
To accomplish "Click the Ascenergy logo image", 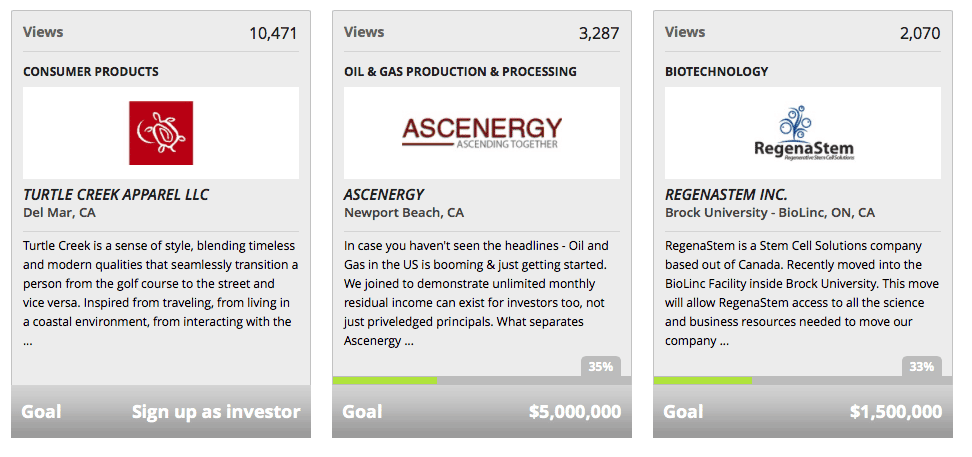I will click(482, 132).
